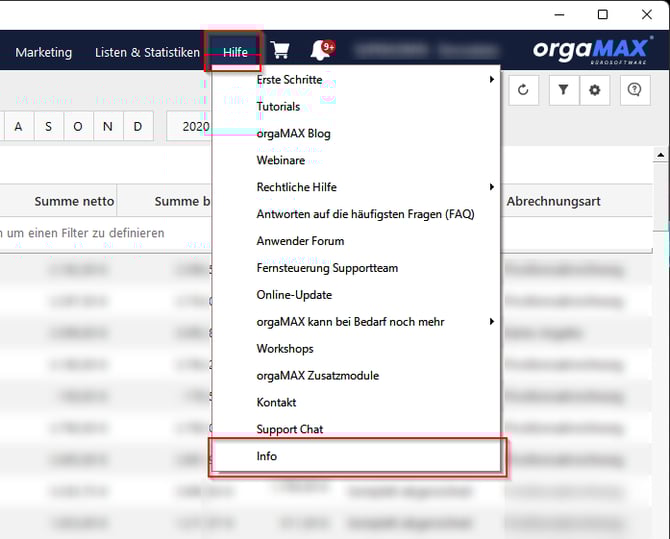Open orgaMAX Blog menu entry
Viewport: 670px width, 539px height.
(x=356, y=133)
